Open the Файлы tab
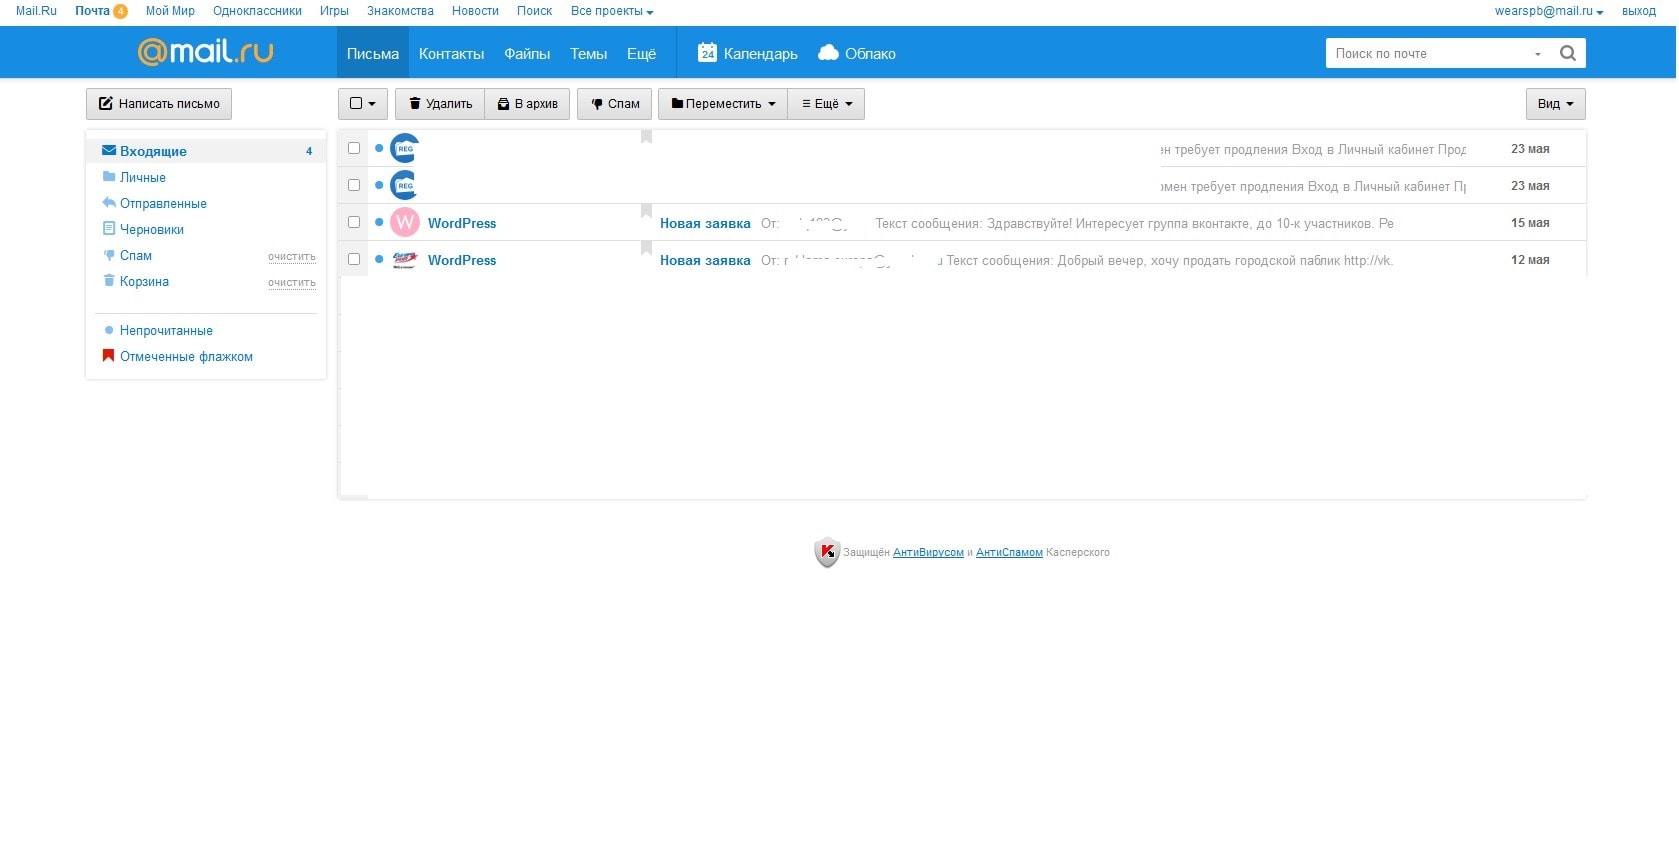1679x853 pixels. click(x=527, y=54)
